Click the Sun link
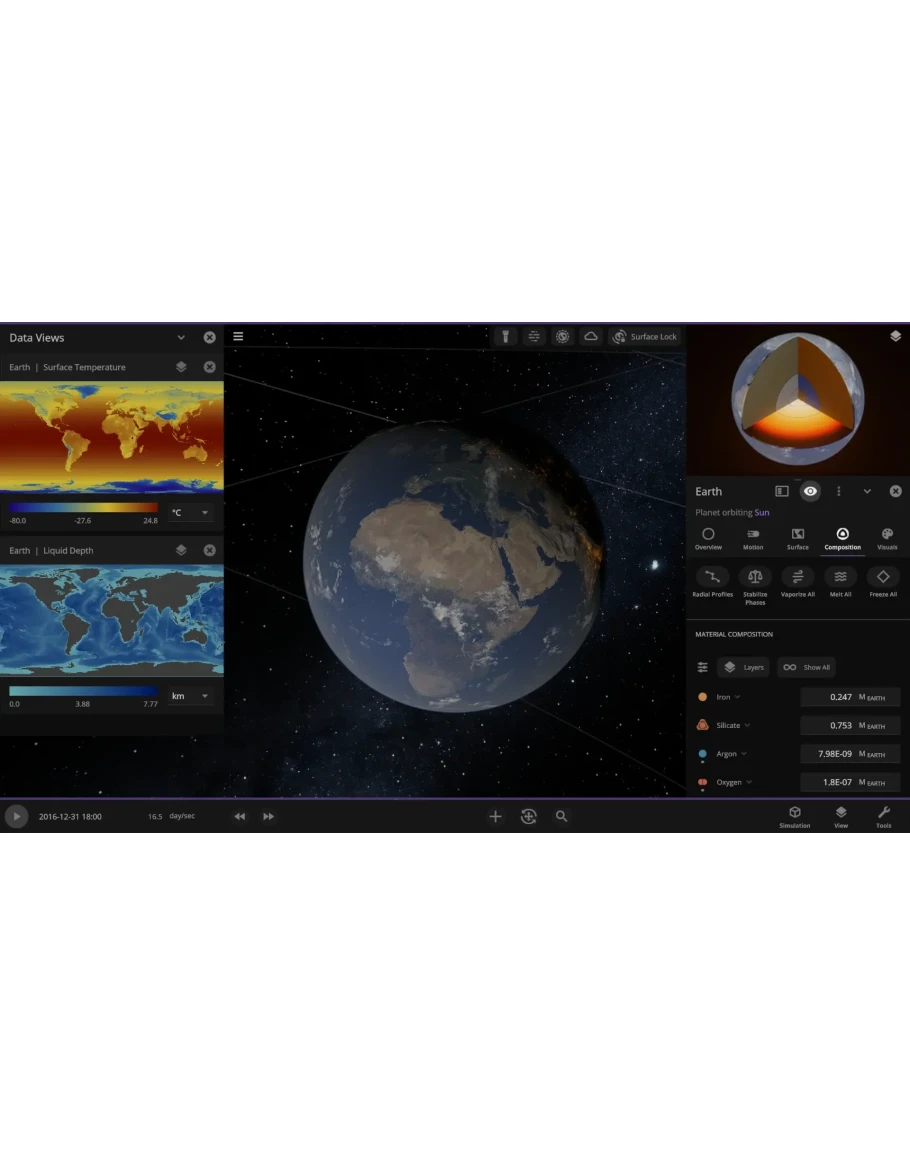The width and height of the screenshot is (910, 1155). pos(762,513)
